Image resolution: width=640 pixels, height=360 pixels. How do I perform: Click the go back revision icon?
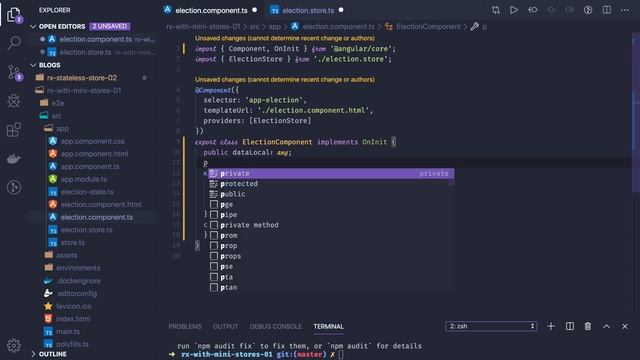pyautogui.click(x=533, y=10)
